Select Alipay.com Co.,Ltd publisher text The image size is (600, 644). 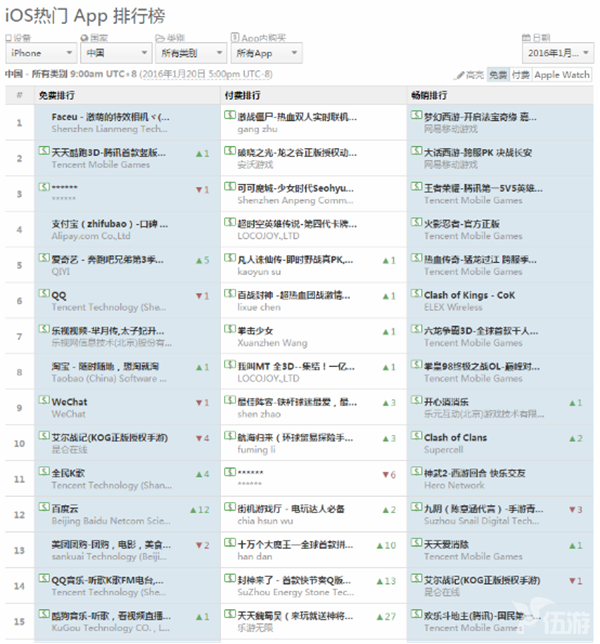coord(91,236)
